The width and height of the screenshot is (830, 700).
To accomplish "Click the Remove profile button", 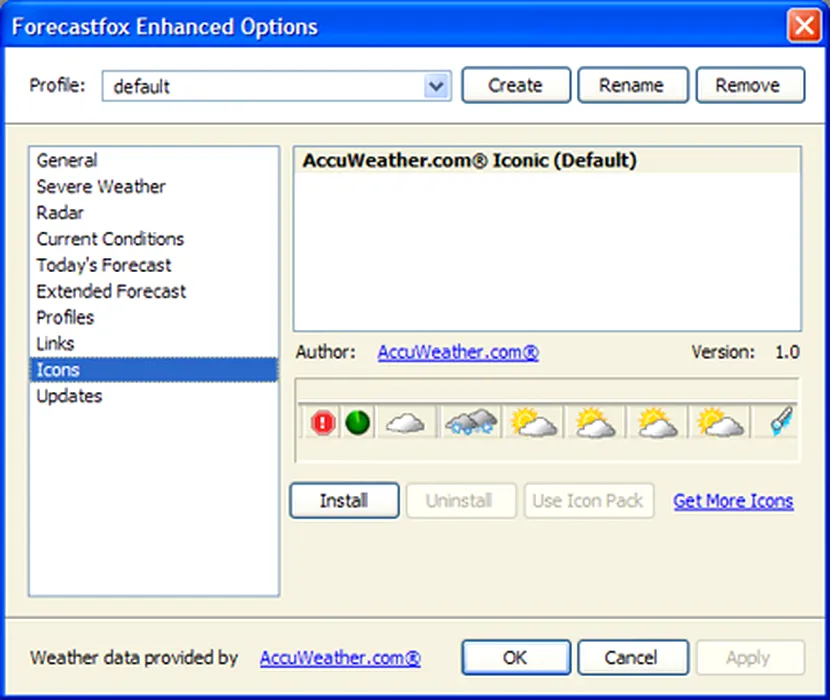I will coord(750,85).
